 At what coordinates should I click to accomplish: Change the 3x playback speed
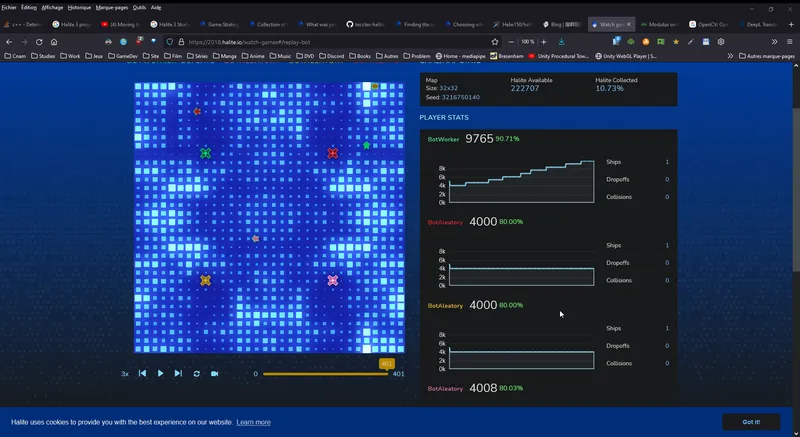point(124,374)
